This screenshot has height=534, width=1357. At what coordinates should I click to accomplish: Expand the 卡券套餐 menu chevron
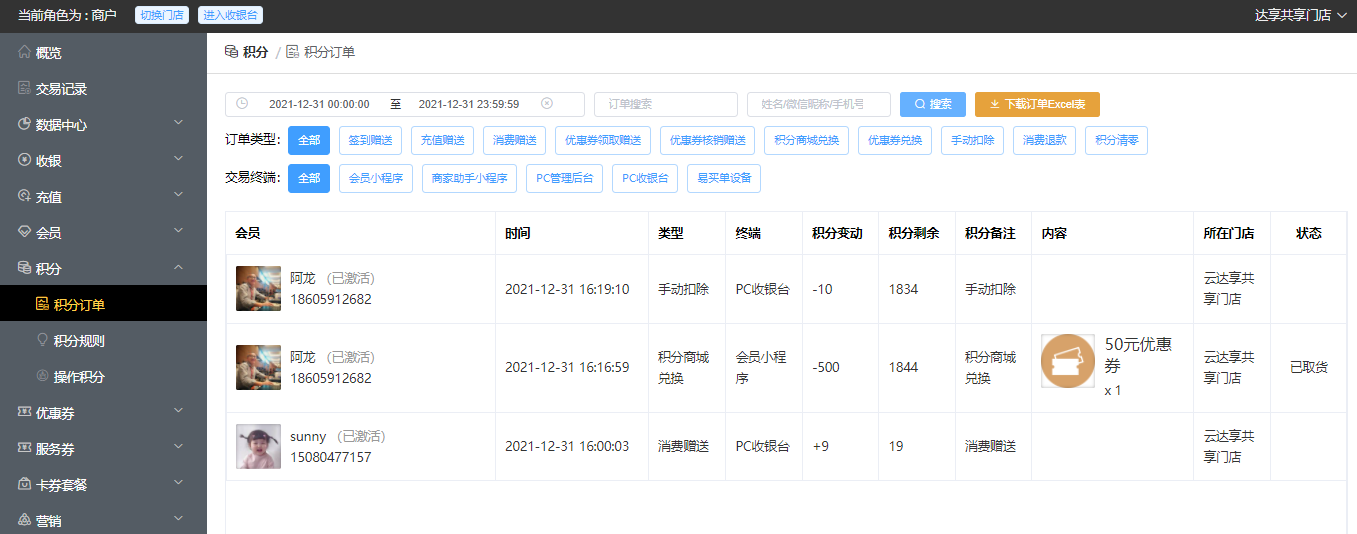[178, 484]
